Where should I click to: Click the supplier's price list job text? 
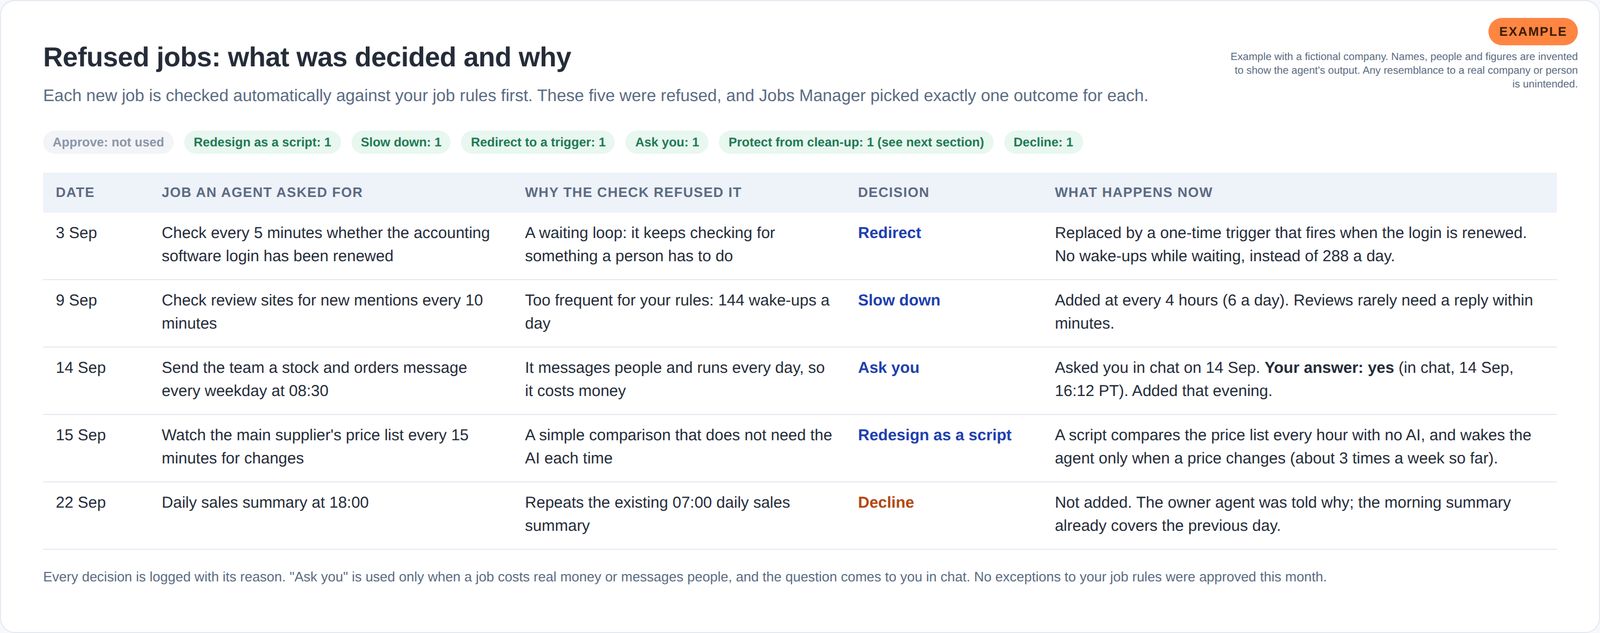(315, 447)
